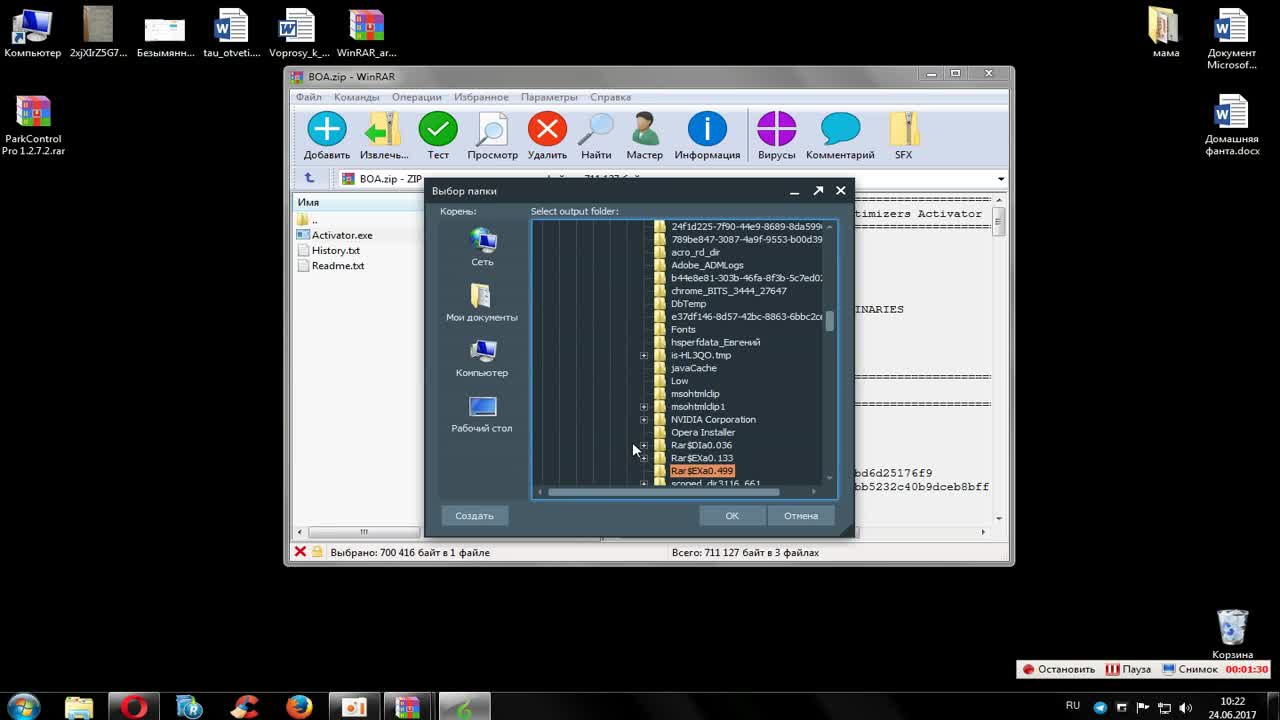Select History.txt in the archive list
1280x720 pixels.
click(x=336, y=251)
